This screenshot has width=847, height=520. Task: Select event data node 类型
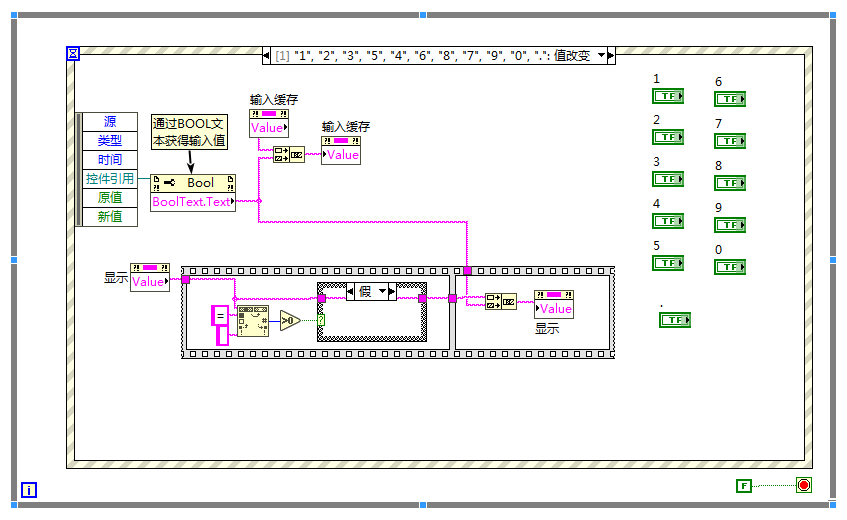click(x=110, y=141)
